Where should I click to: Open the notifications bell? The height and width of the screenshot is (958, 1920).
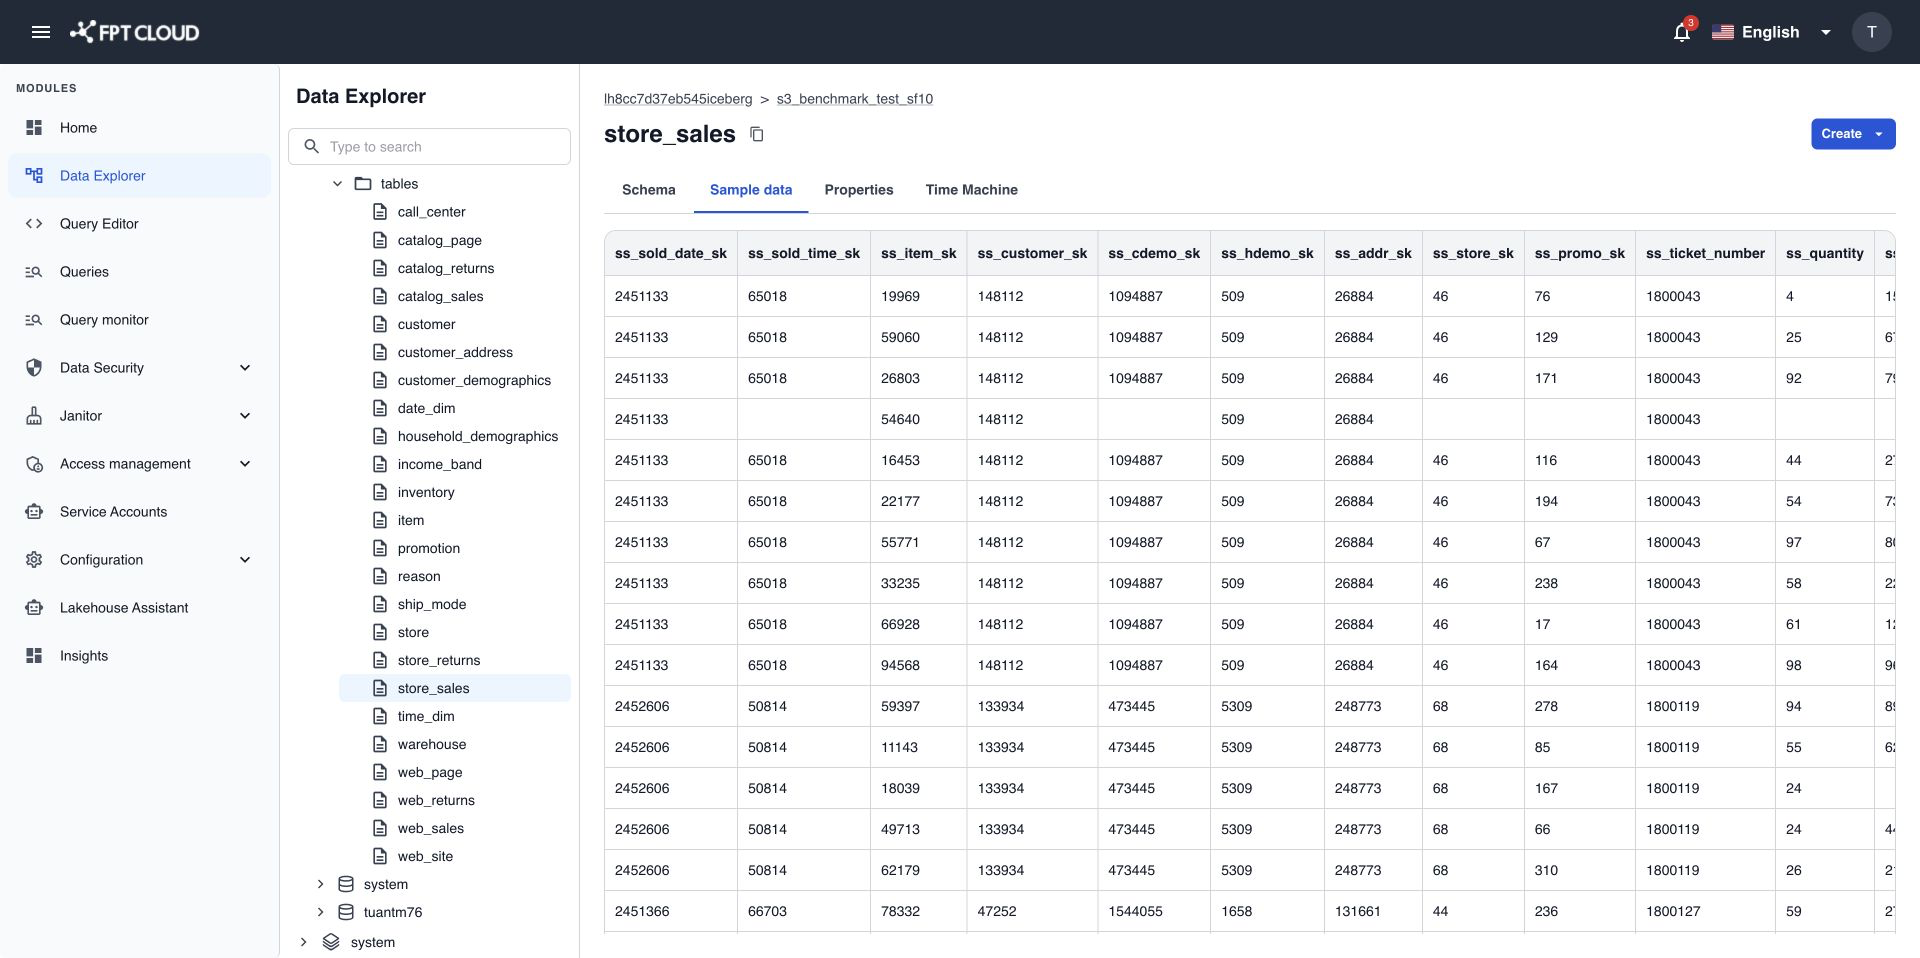(x=1682, y=32)
